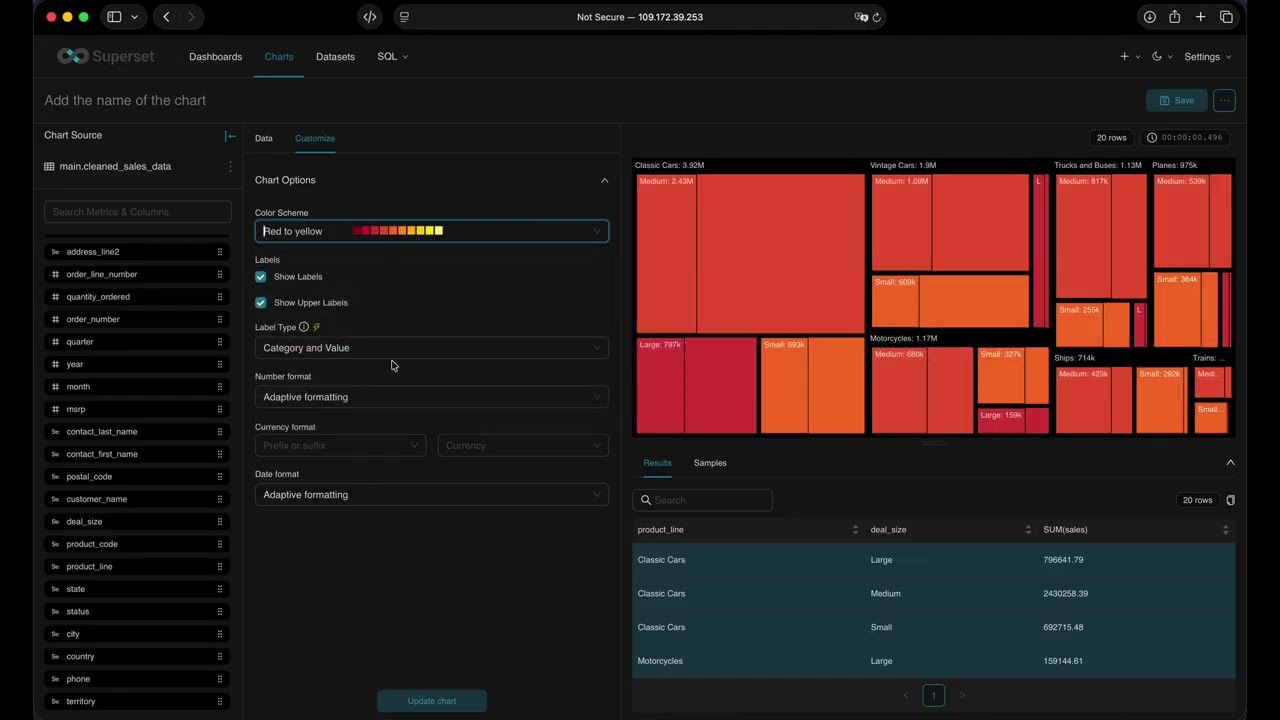Go back with browser back arrow
This screenshot has height=720, width=1280.
[166, 17]
